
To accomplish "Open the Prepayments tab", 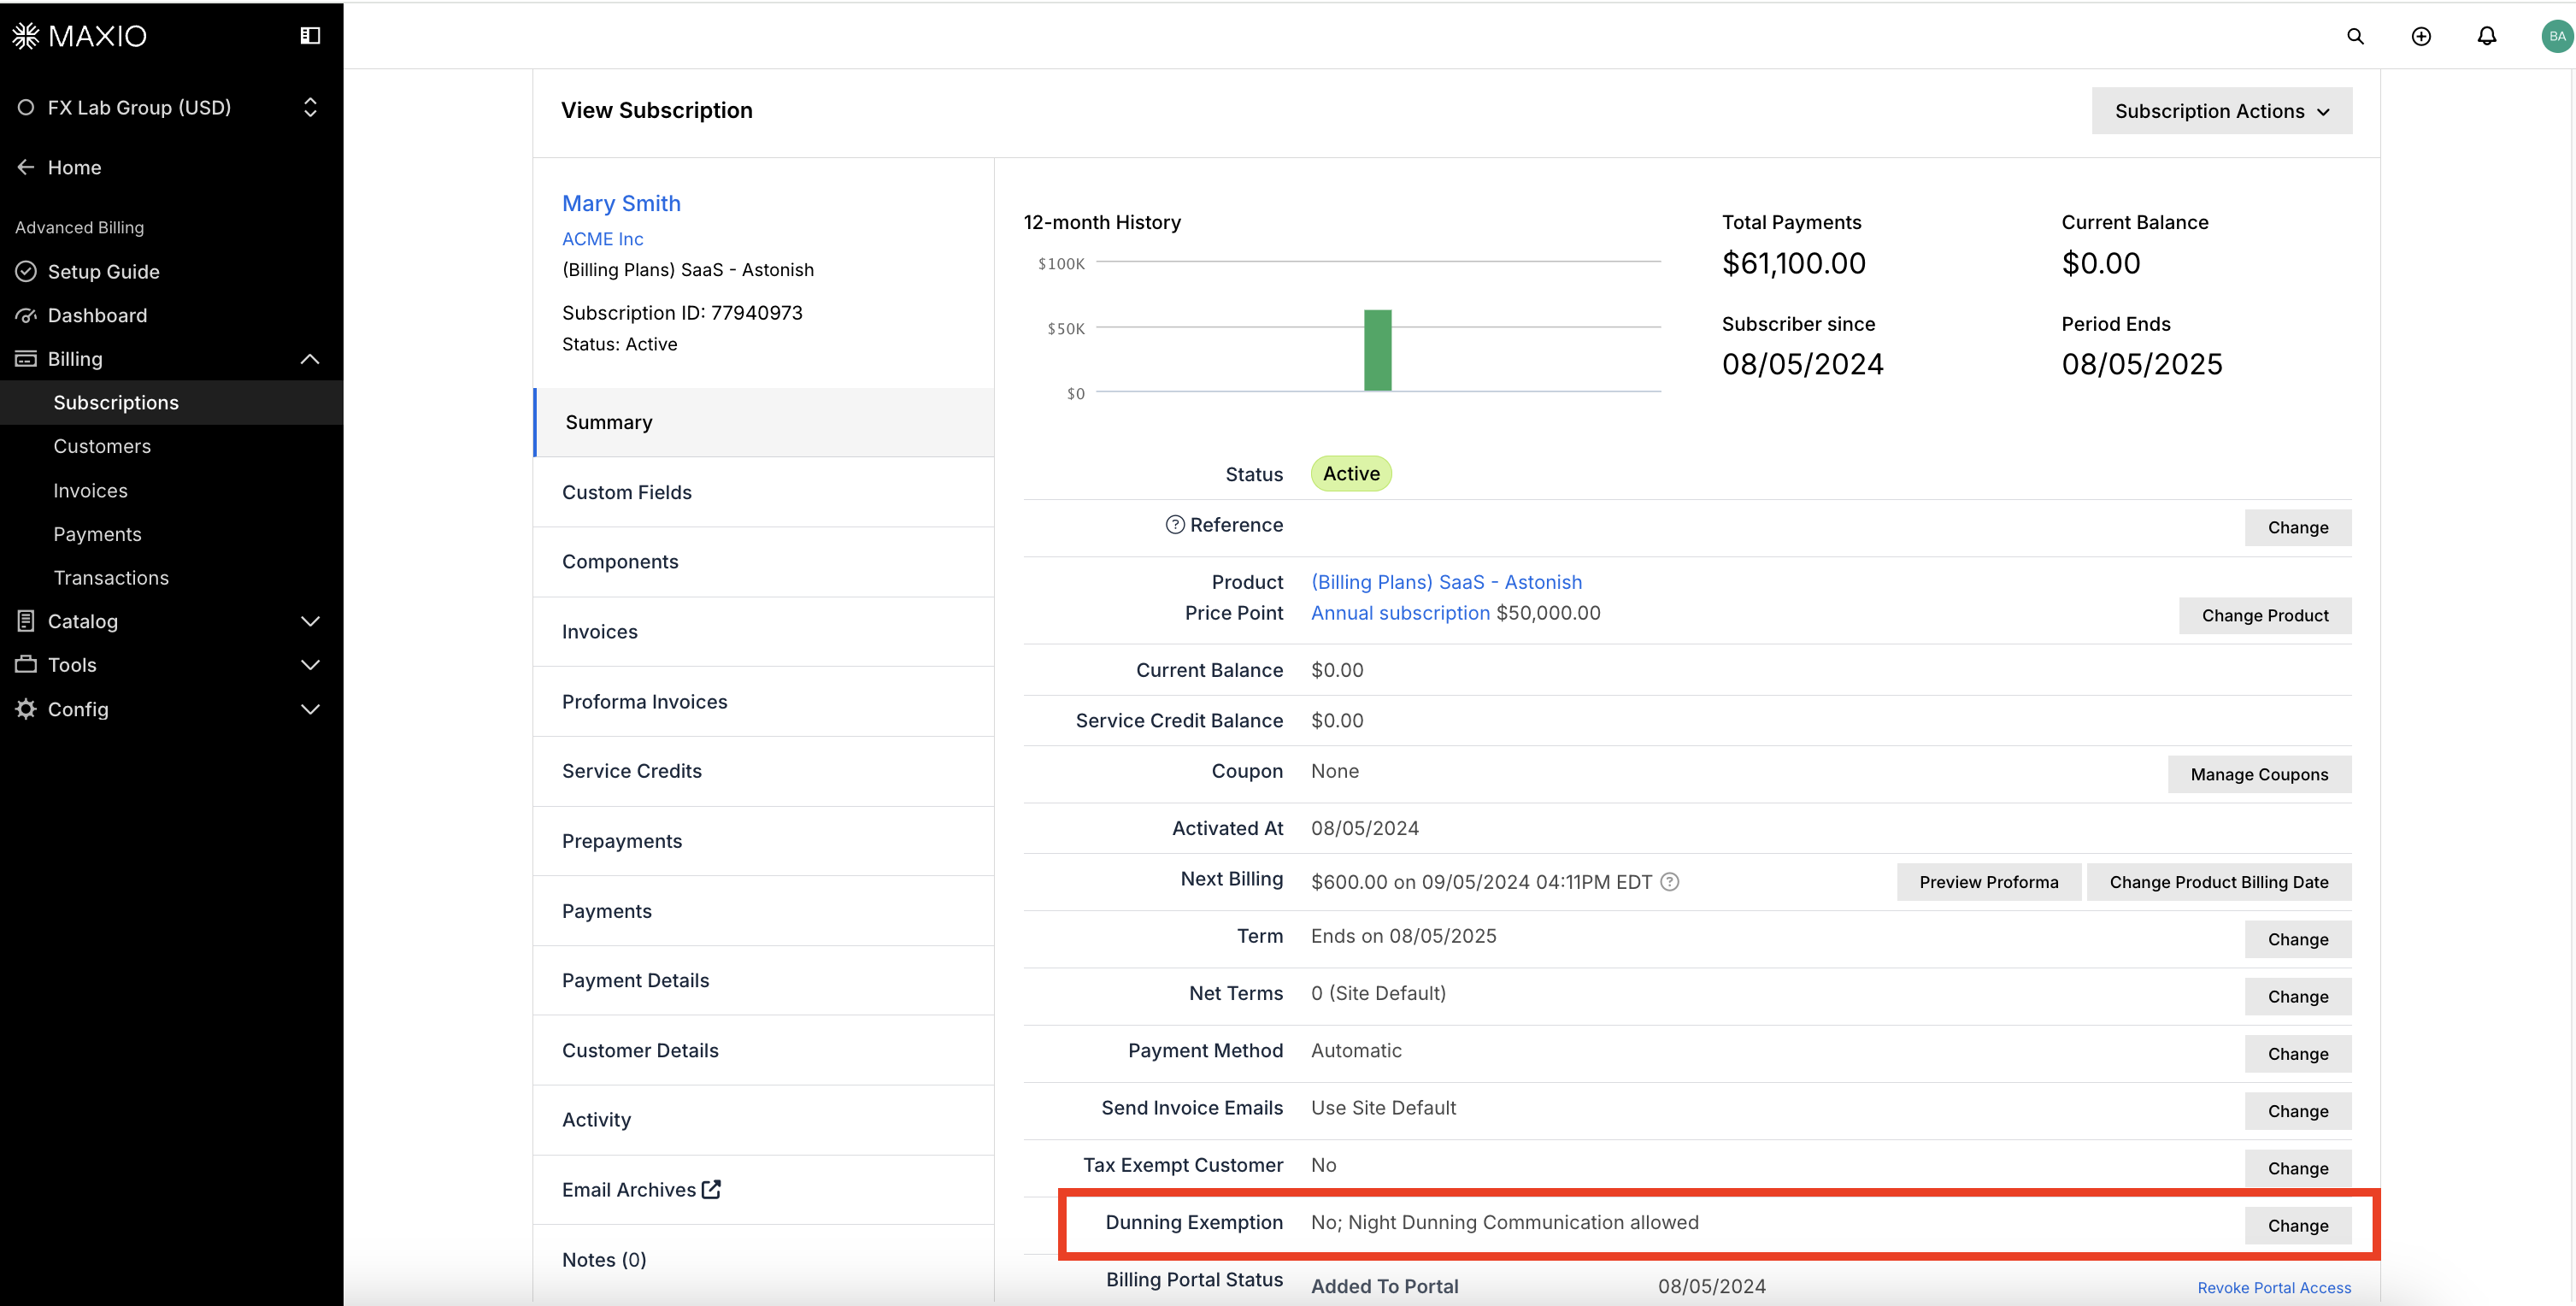I will 764,840.
